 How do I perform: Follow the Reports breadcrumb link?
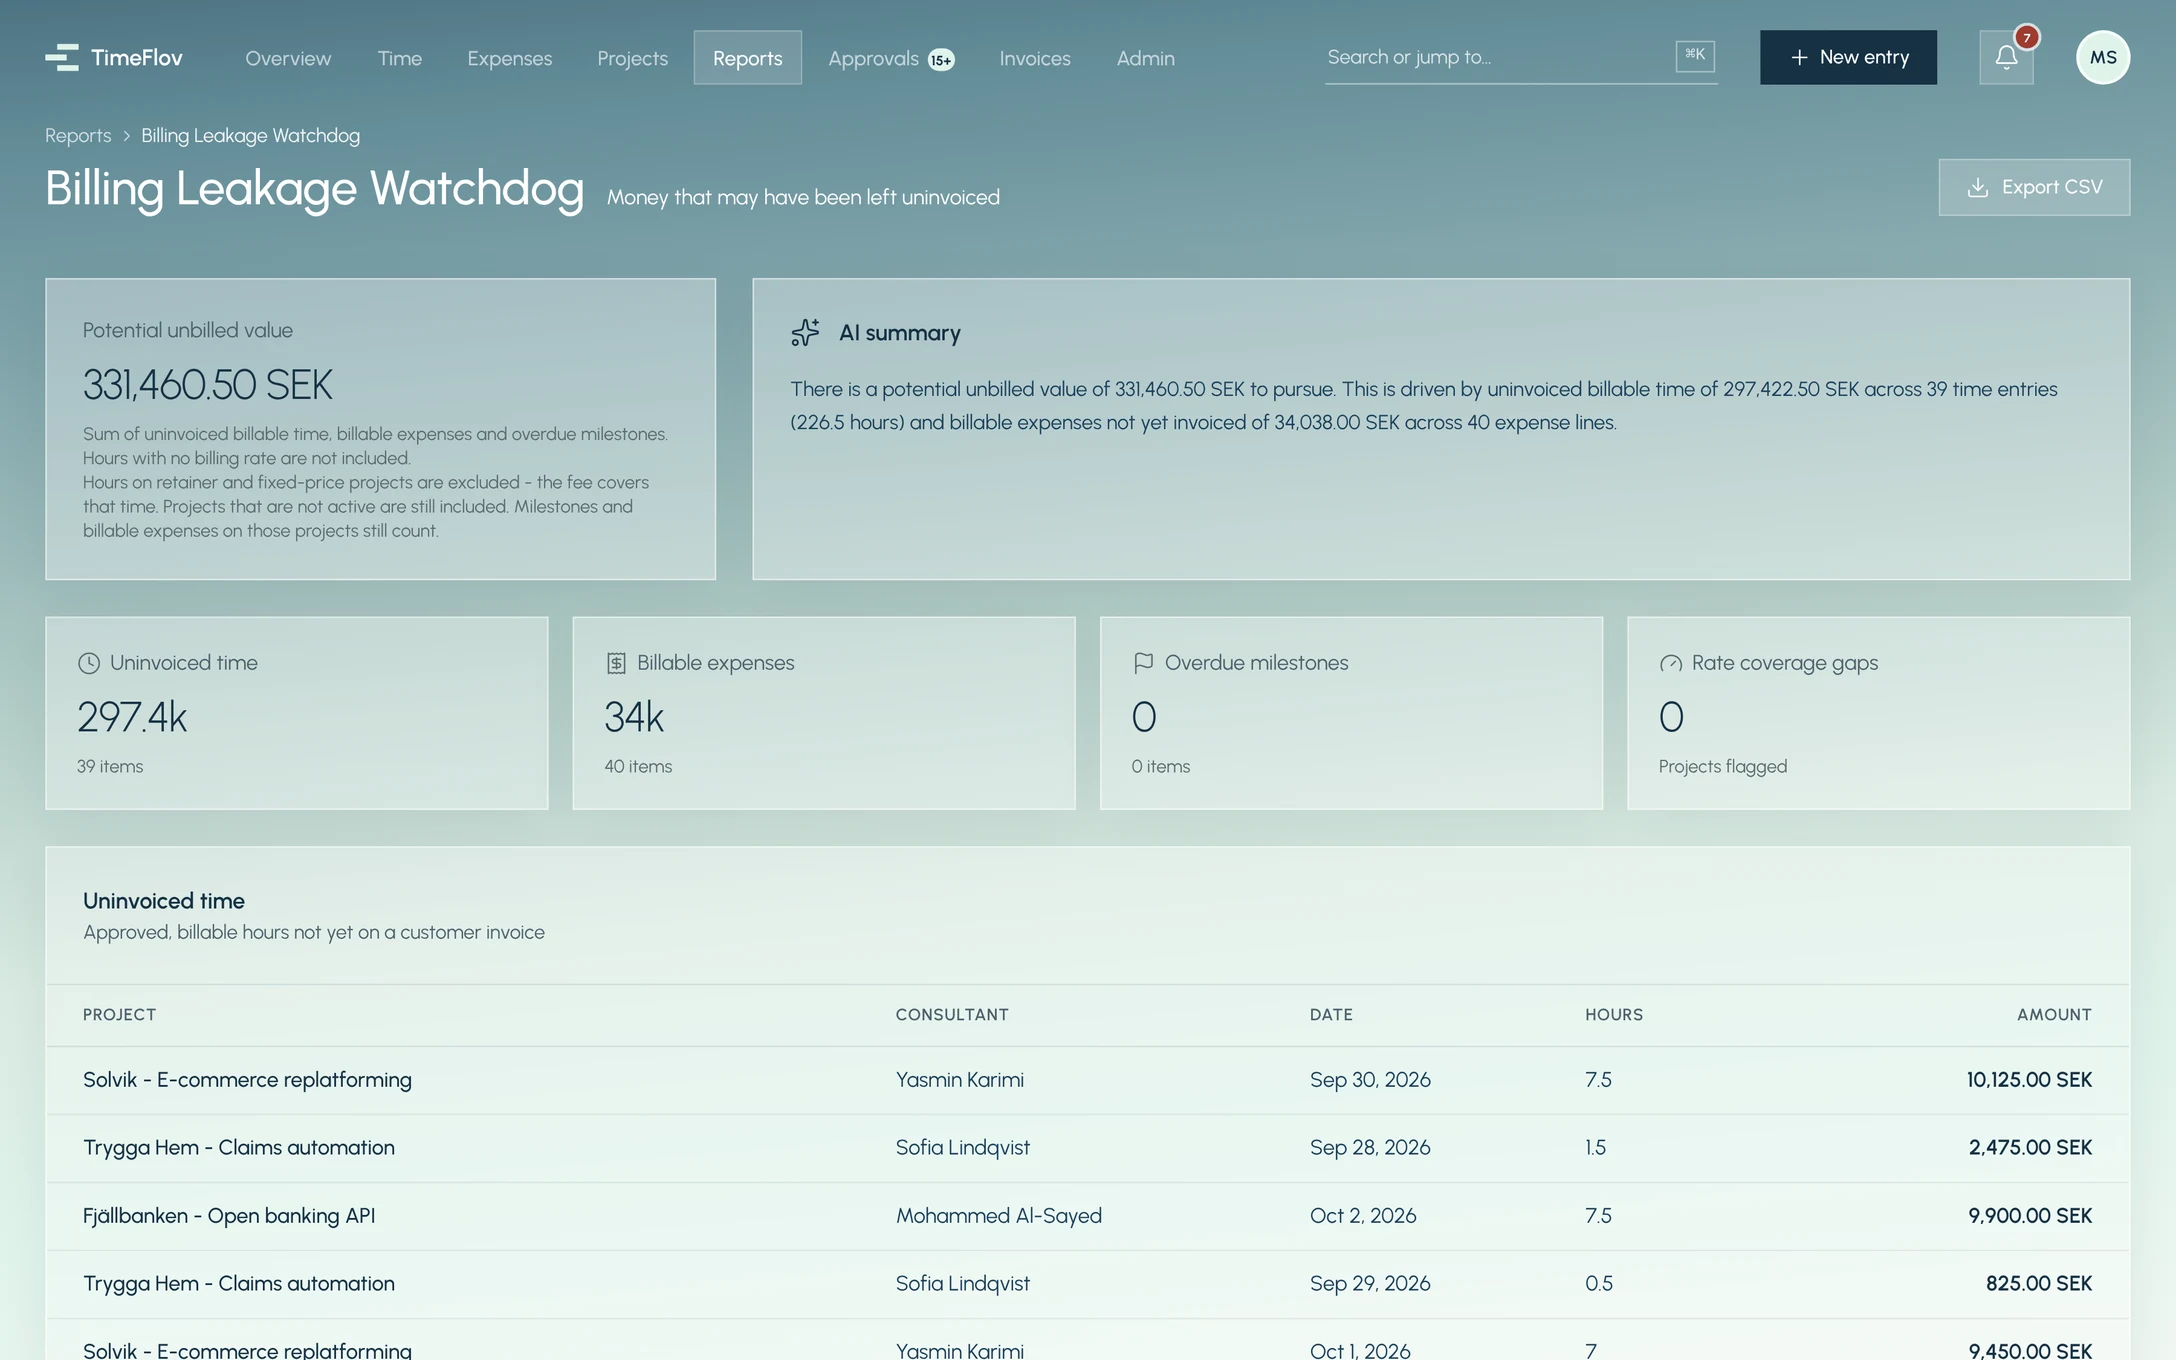[78, 135]
